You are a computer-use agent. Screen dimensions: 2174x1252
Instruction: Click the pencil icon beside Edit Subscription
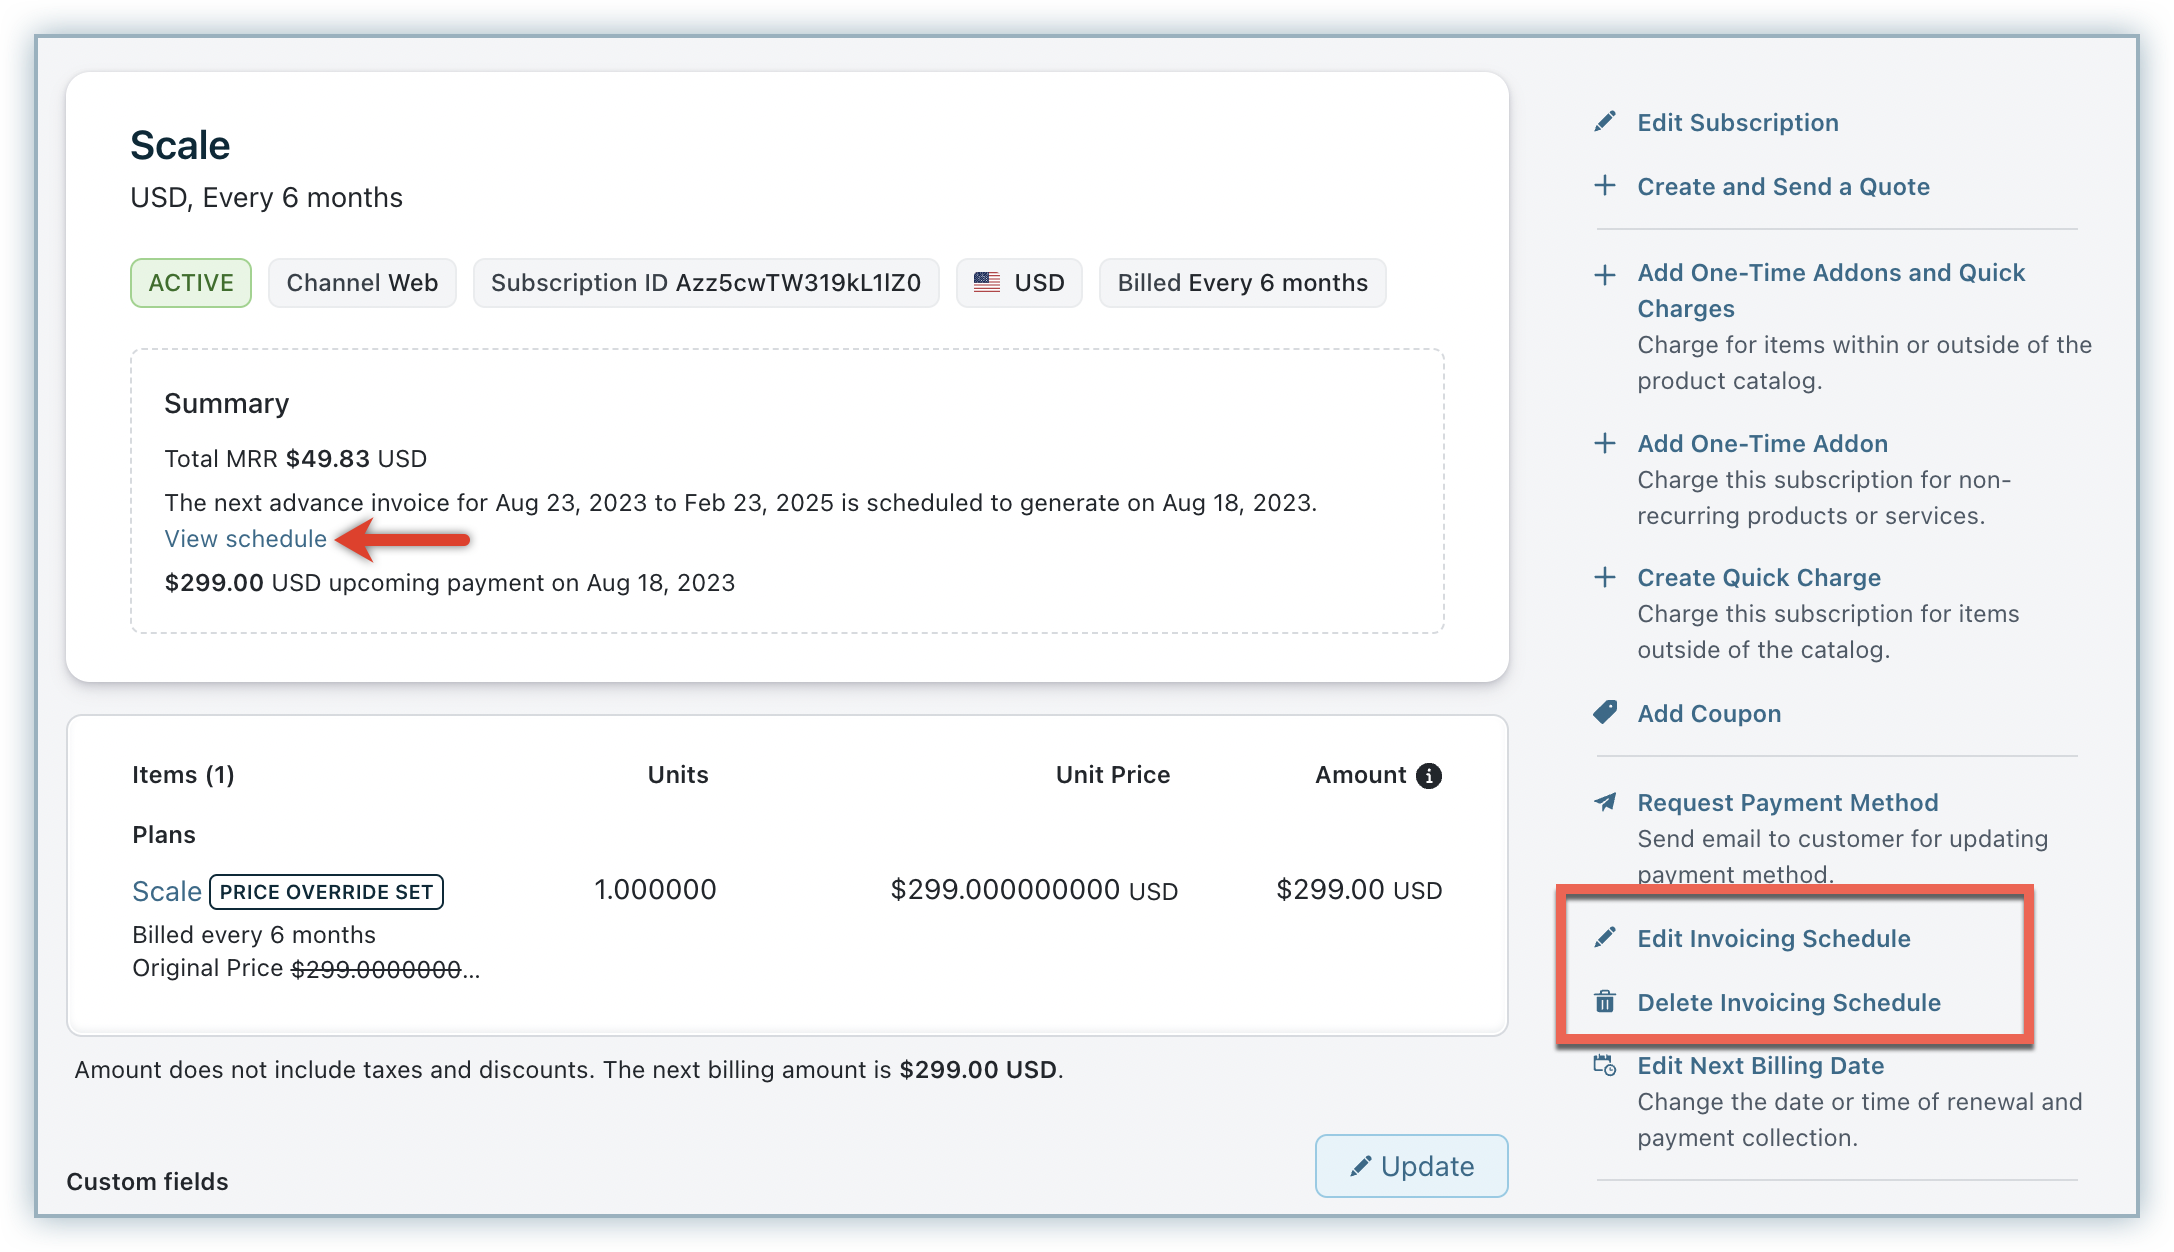(x=1605, y=122)
